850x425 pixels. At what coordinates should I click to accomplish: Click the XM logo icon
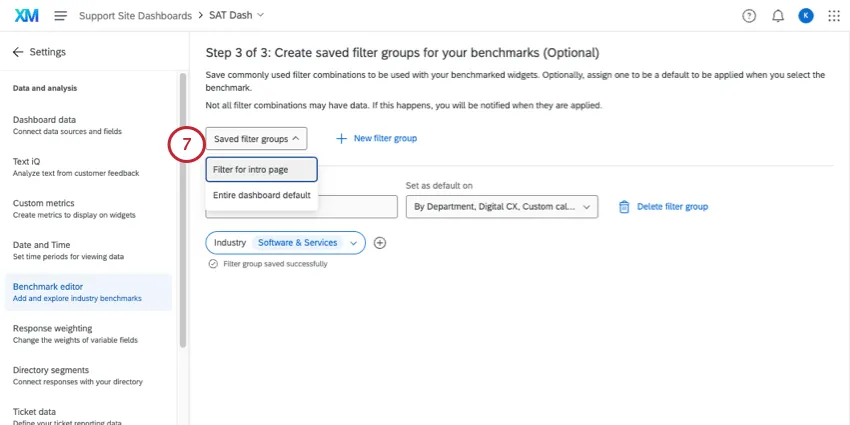27,16
